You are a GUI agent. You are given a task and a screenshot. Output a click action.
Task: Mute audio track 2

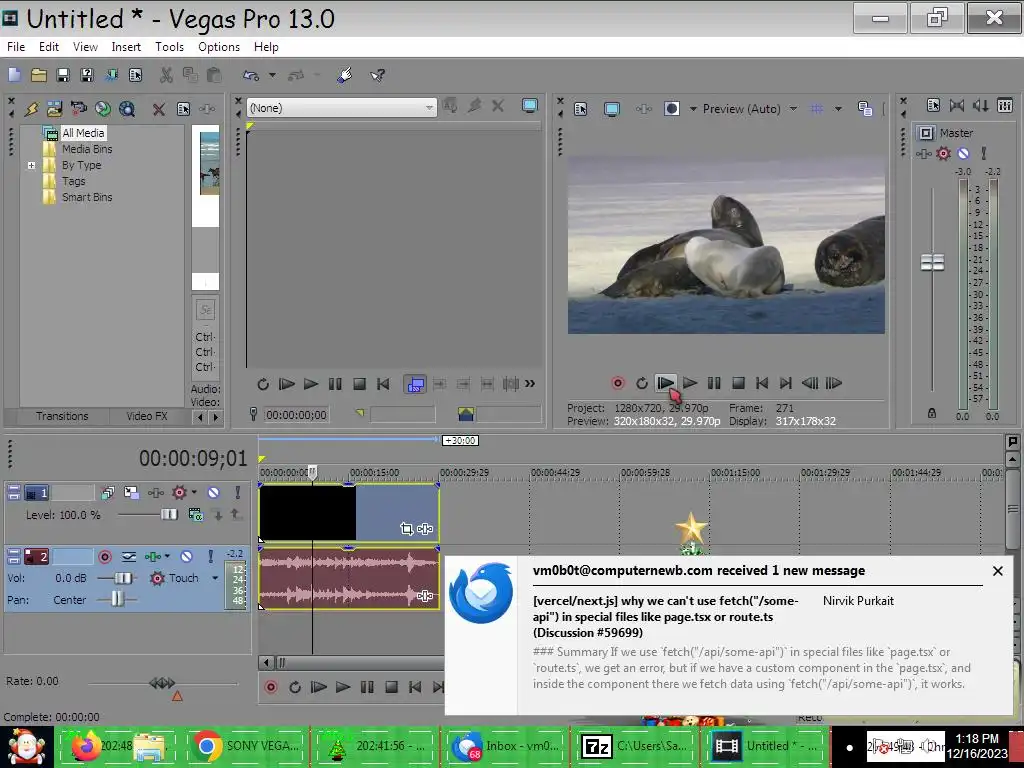(x=186, y=556)
